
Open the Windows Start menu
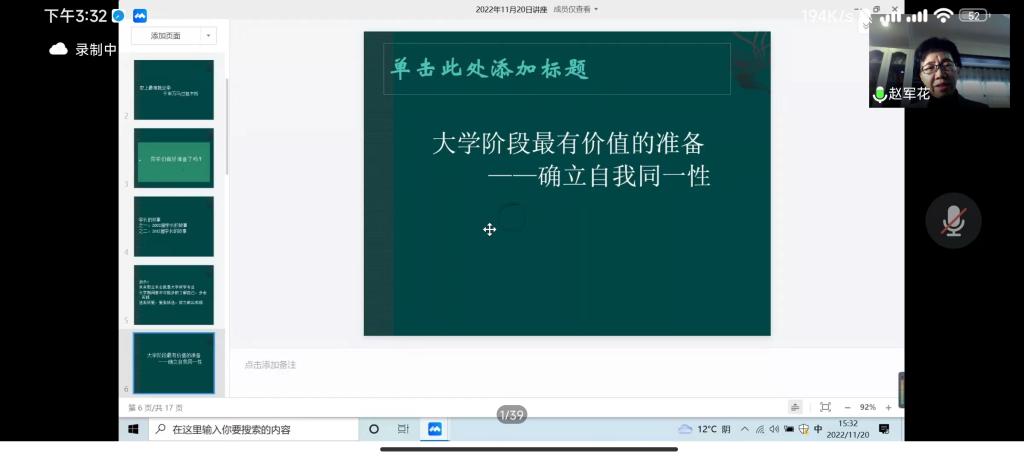(133, 429)
